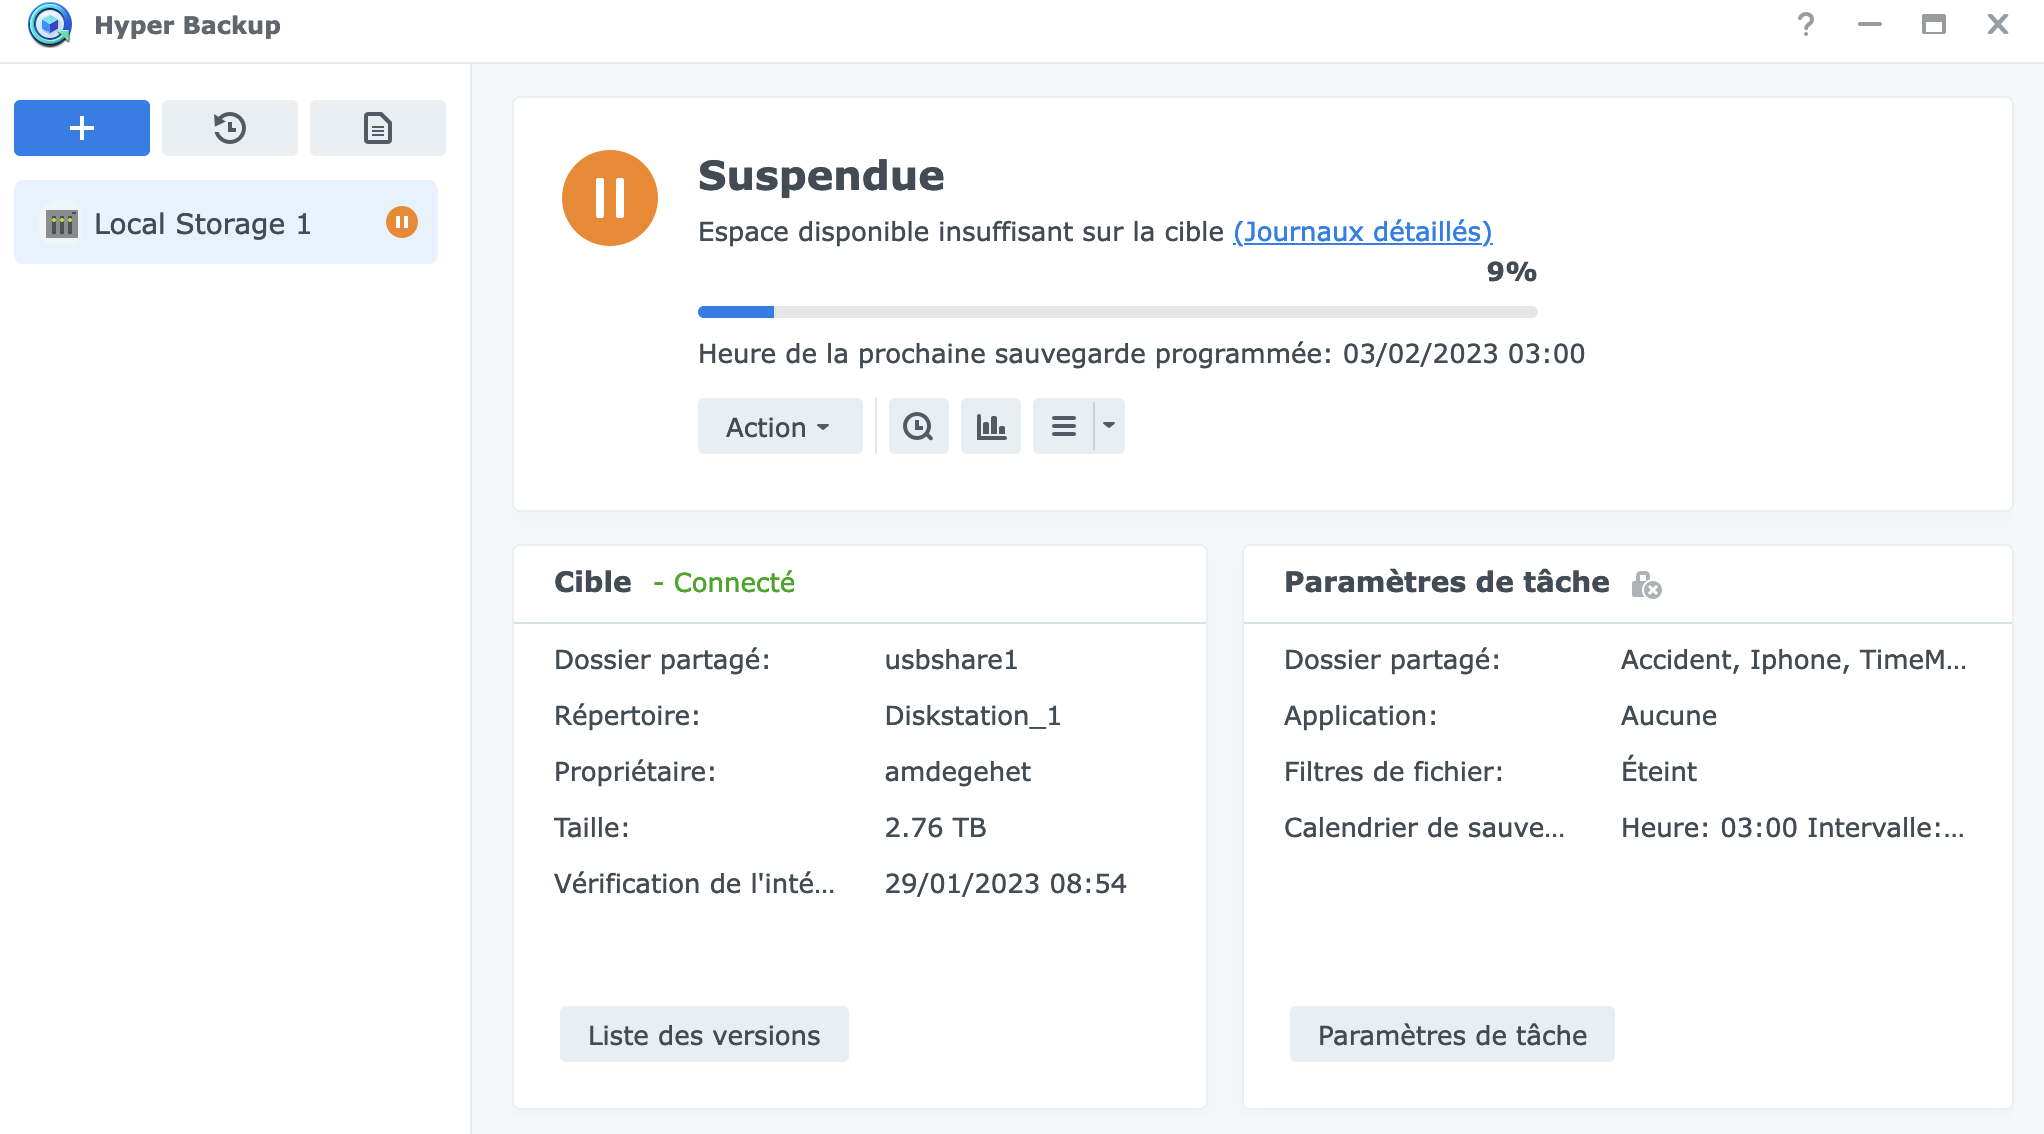Click the backup explorer magnifier clock icon
Image resolution: width=2044 pixels, height=1134 pixels.
918,427
